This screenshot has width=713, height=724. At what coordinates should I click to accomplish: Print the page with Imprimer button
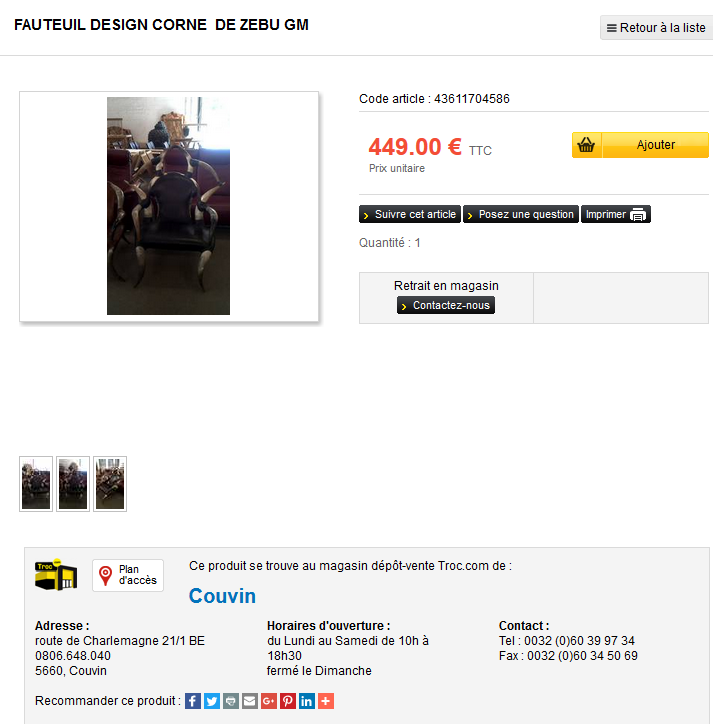tap(616, 214)
